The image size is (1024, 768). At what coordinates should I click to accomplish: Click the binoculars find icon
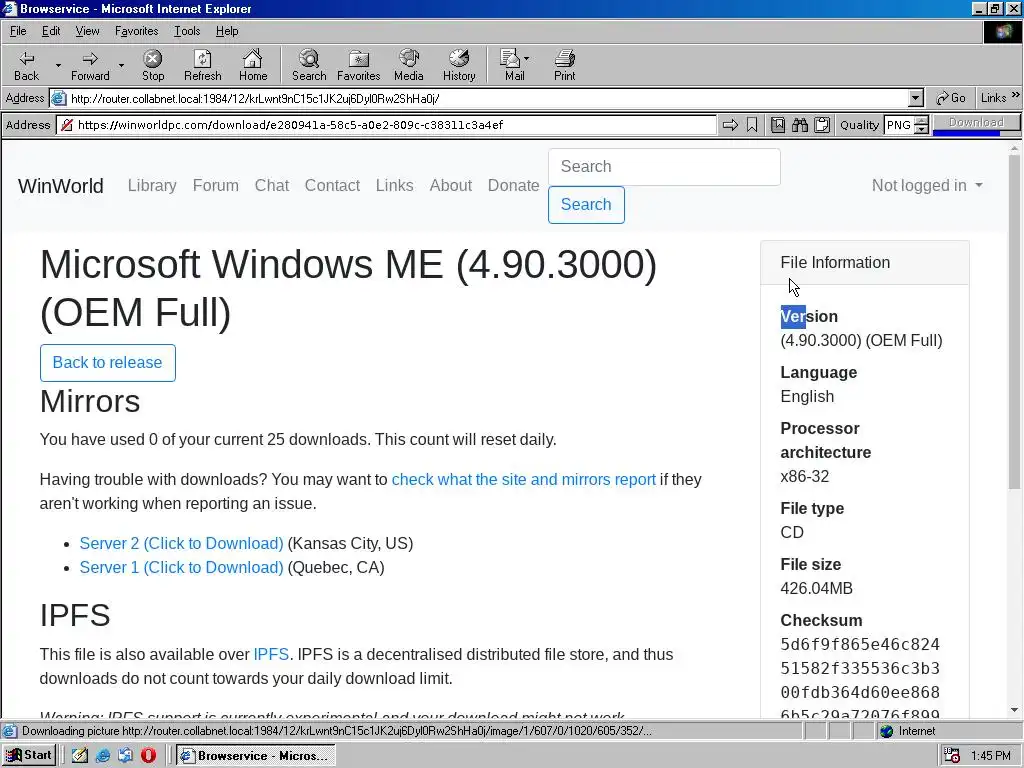(800, 125)
